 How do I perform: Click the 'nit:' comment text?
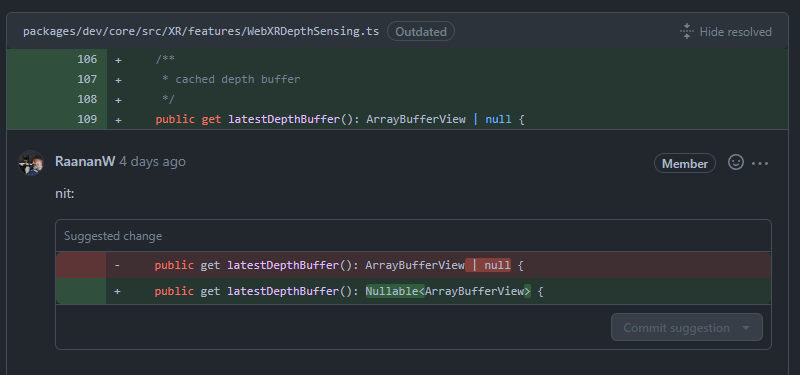pyautogui.click(x=65, y=194)
